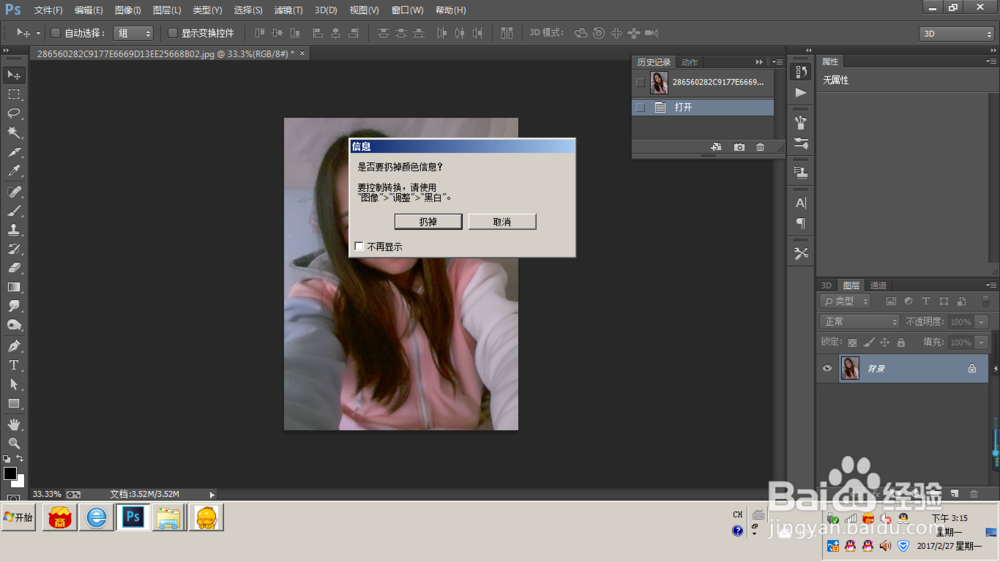1000x562 pixels.
Task: Open the 不透明度 opacity dropdown arrow
Action: [982, 322]
